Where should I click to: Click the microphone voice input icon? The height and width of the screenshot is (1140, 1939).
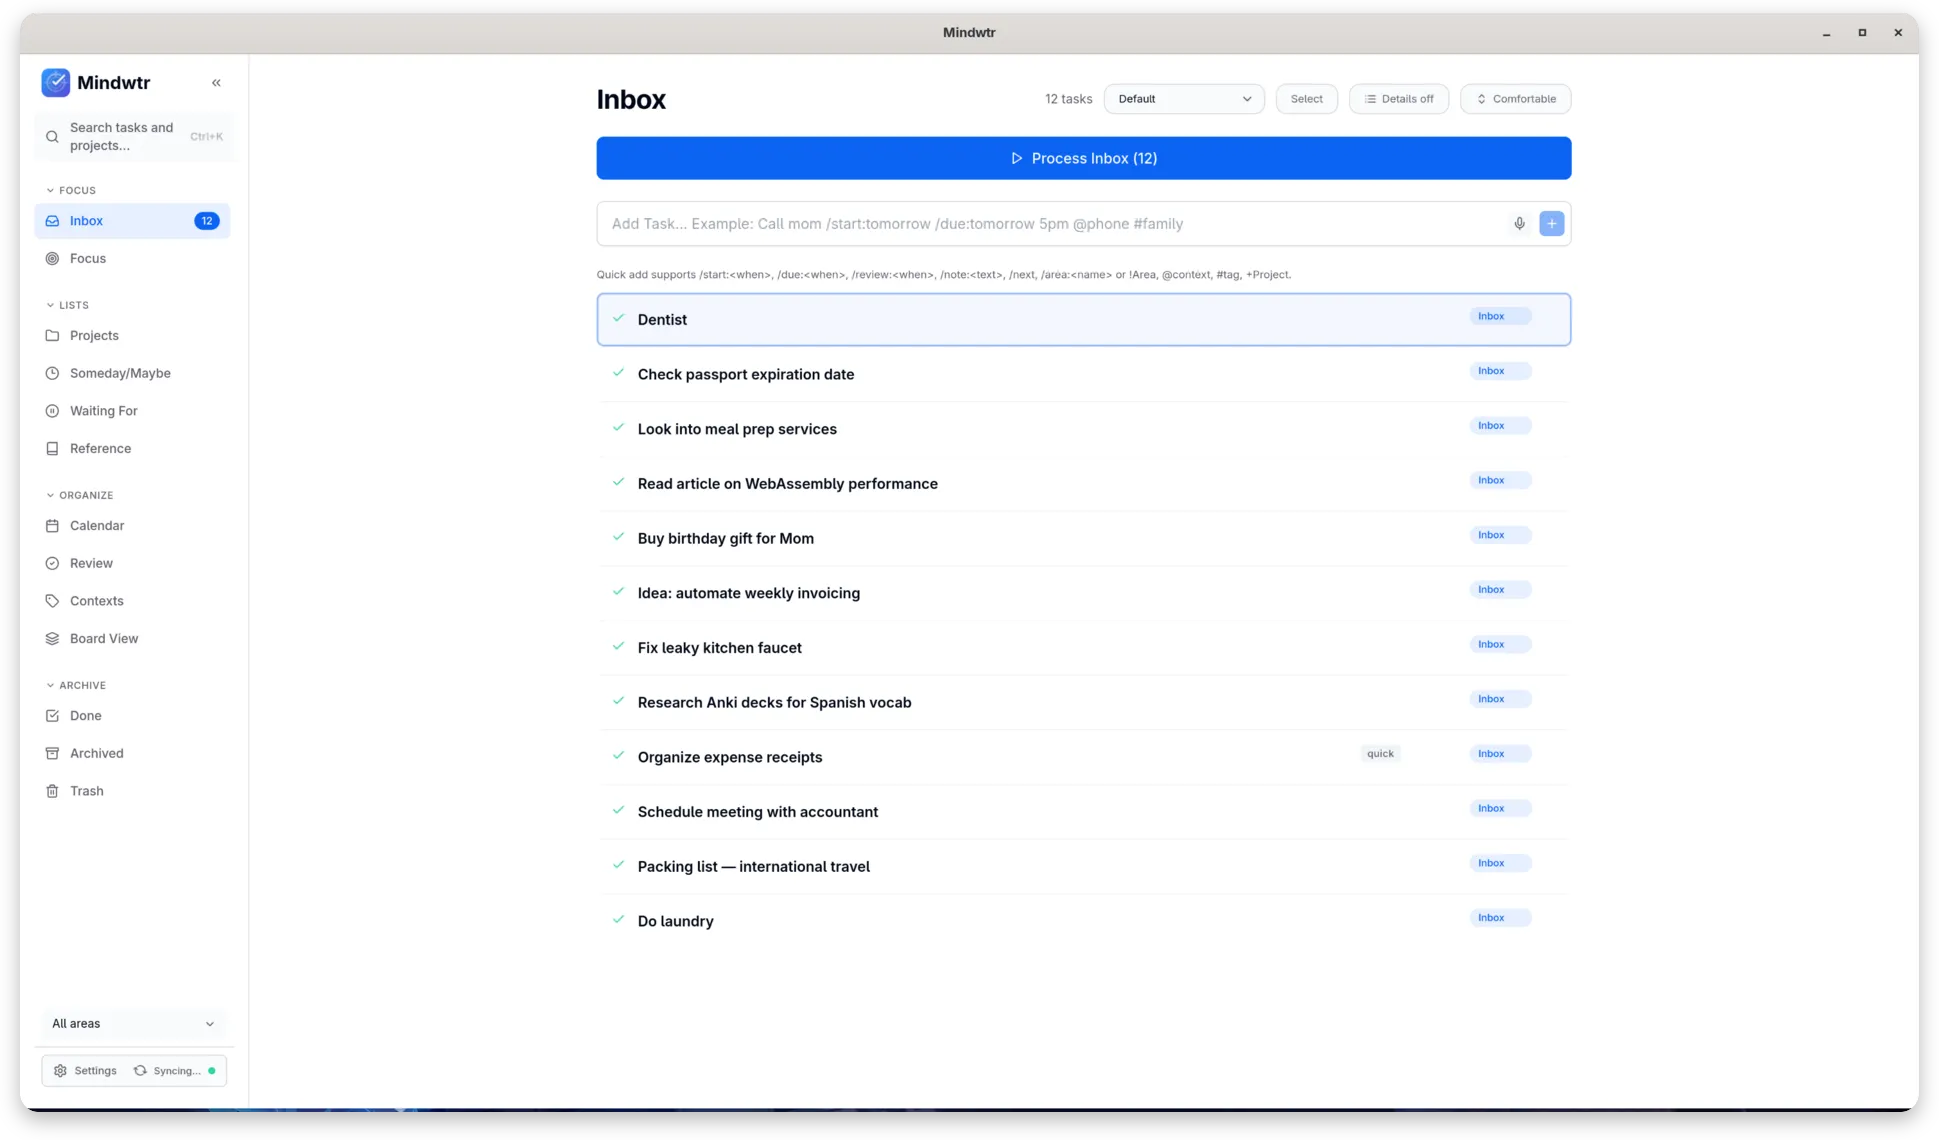point(1519,224)
